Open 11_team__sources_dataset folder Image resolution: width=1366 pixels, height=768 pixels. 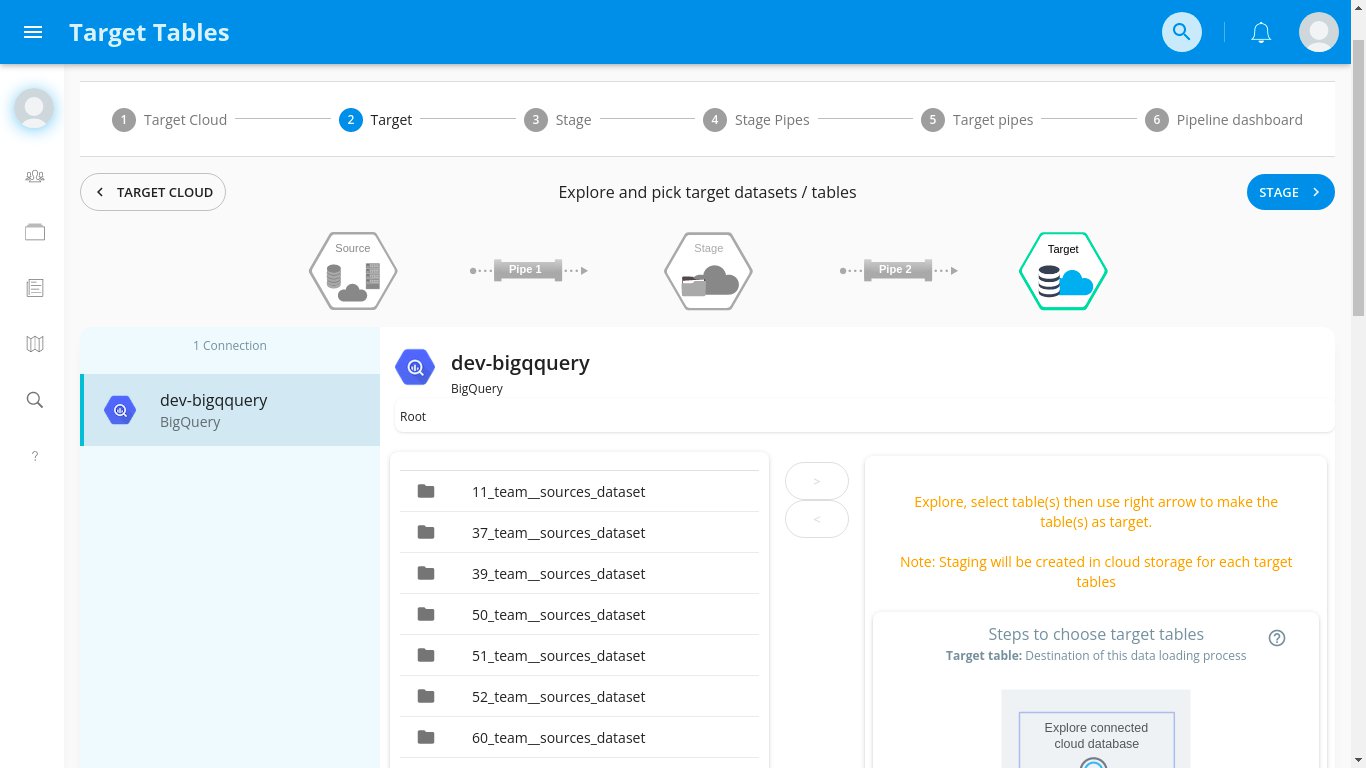coord(580,491)
